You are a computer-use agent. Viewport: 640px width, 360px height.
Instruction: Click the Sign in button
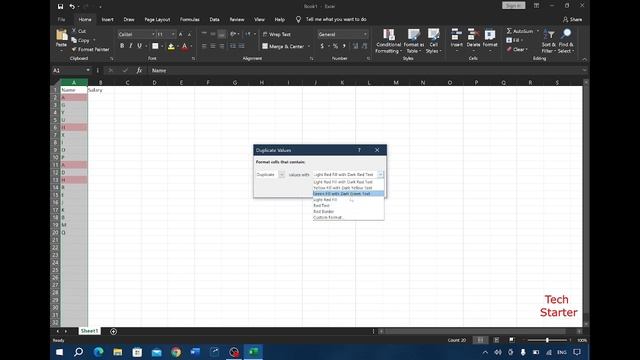[x=513, y=6]
